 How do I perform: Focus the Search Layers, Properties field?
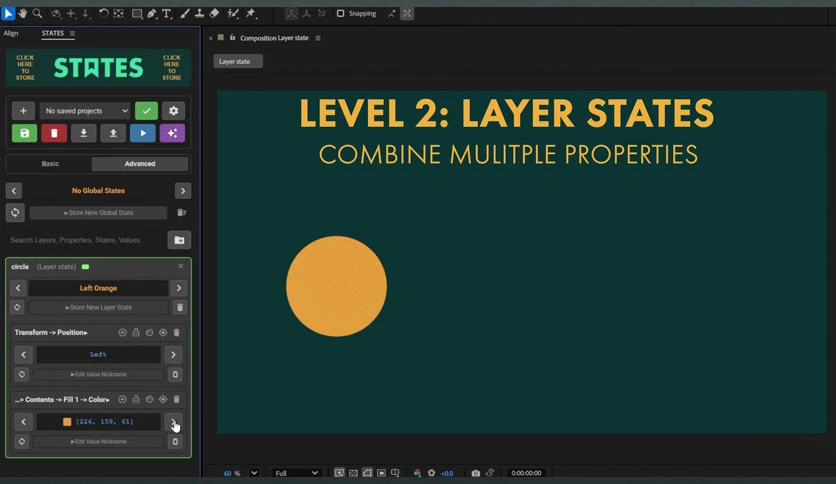point(85,240)
